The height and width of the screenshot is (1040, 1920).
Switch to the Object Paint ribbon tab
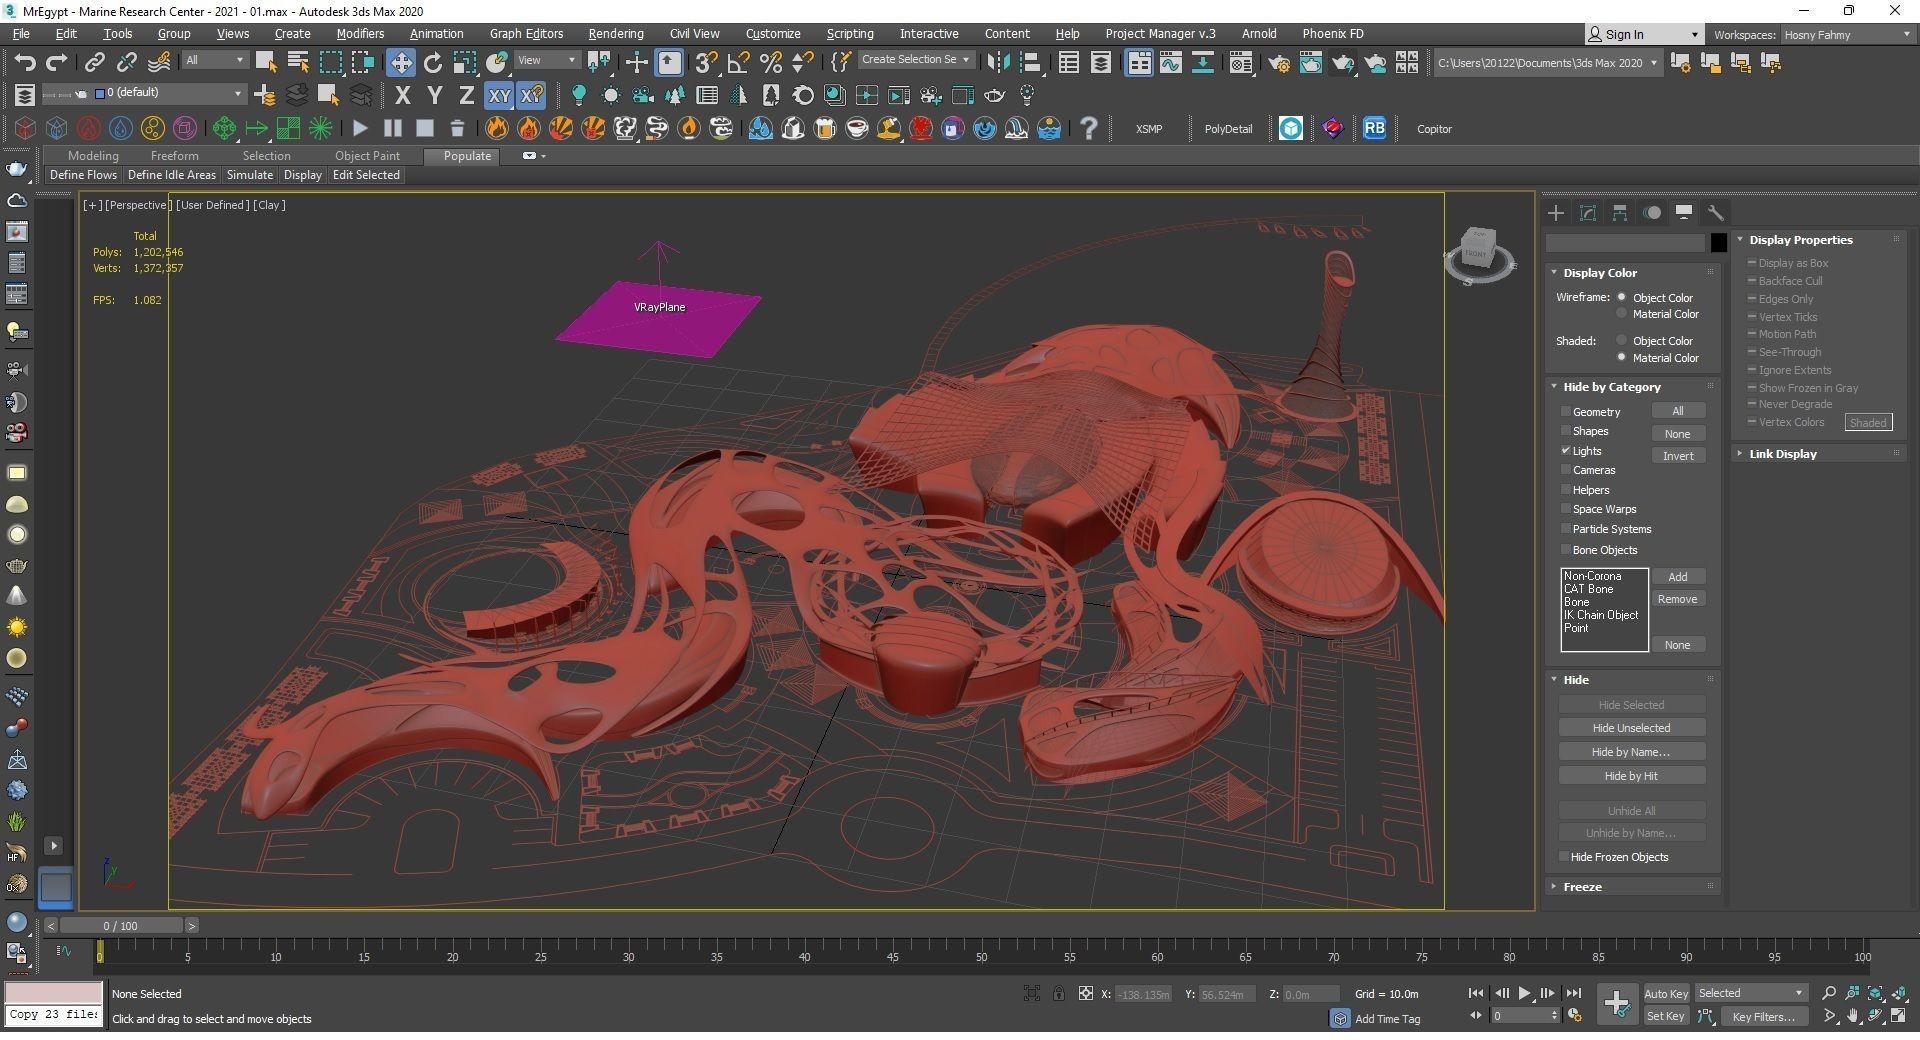(x=367, y=155)
